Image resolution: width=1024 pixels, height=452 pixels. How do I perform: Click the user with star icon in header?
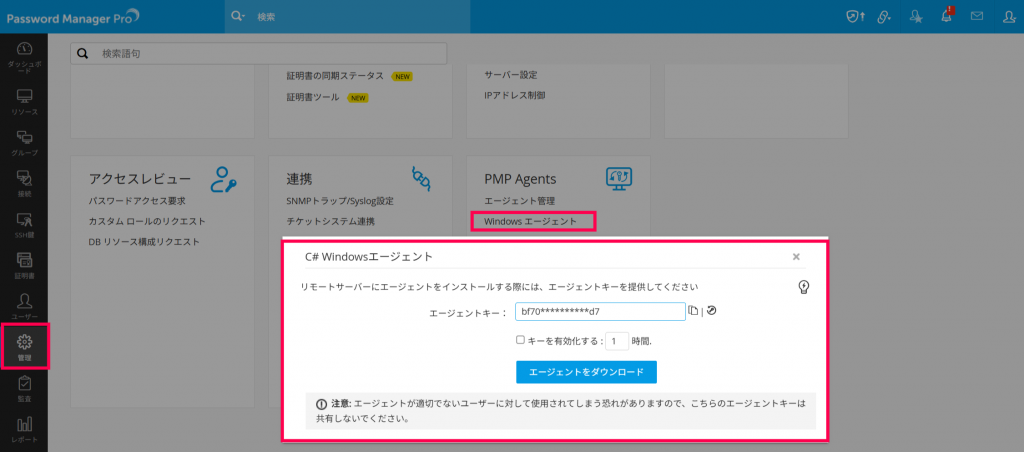[916, 17]
